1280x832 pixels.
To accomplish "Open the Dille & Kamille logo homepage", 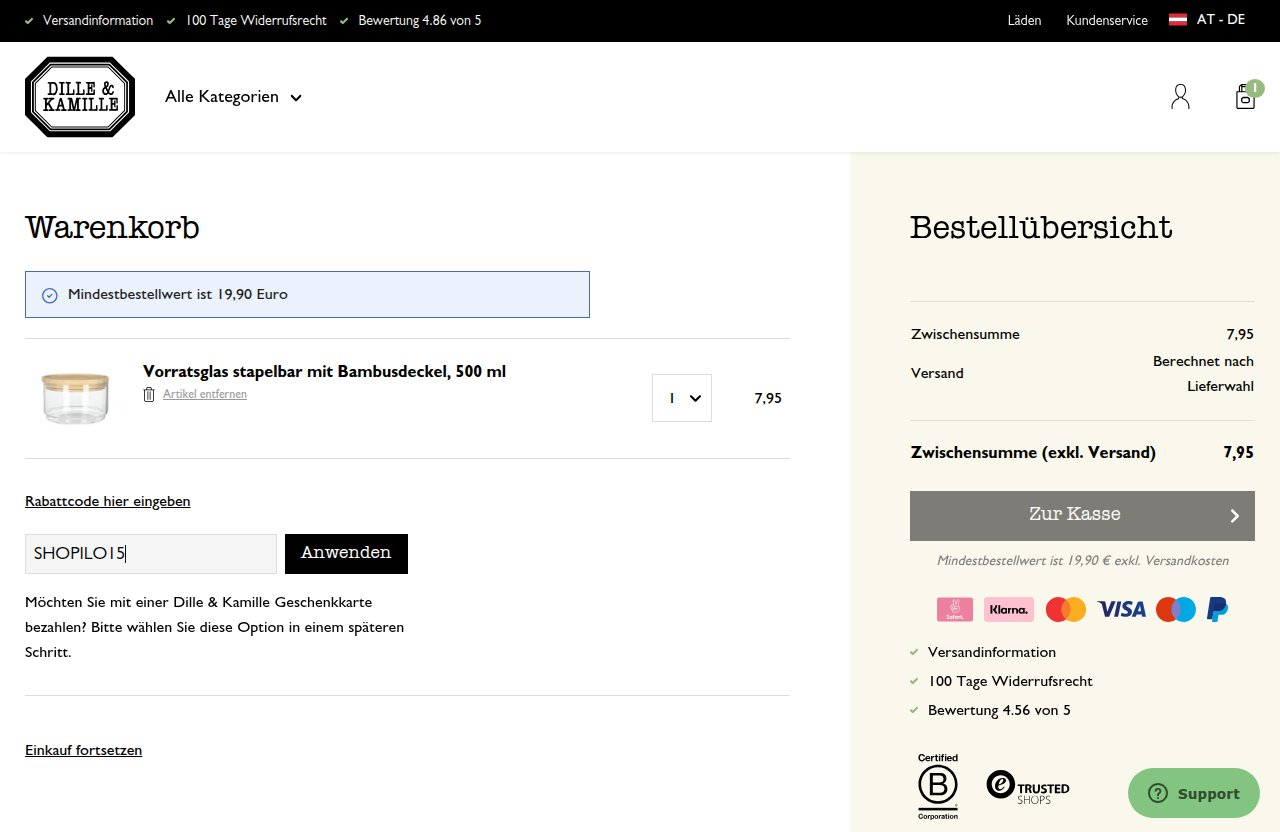I will click(x=80, y=97).
